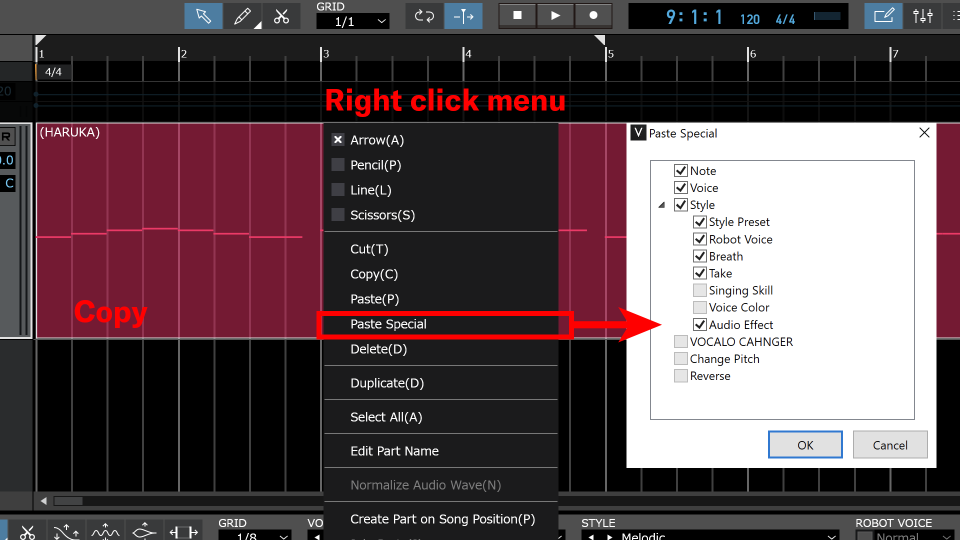Image resolution: width=960 pixels, height=540 pixels.
Task: Open the top GRID value dropdown
Action: 353,21
